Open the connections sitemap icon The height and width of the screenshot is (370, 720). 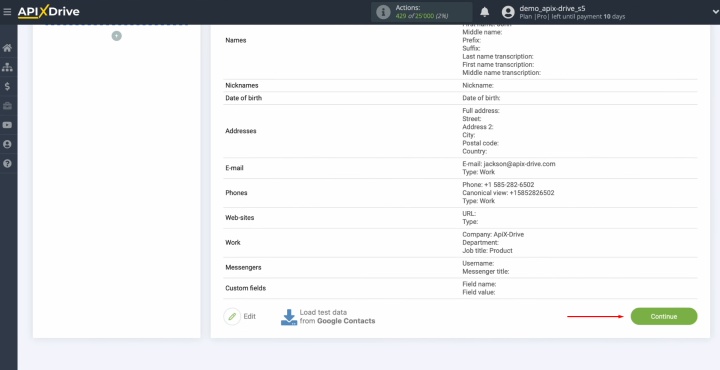7,67
